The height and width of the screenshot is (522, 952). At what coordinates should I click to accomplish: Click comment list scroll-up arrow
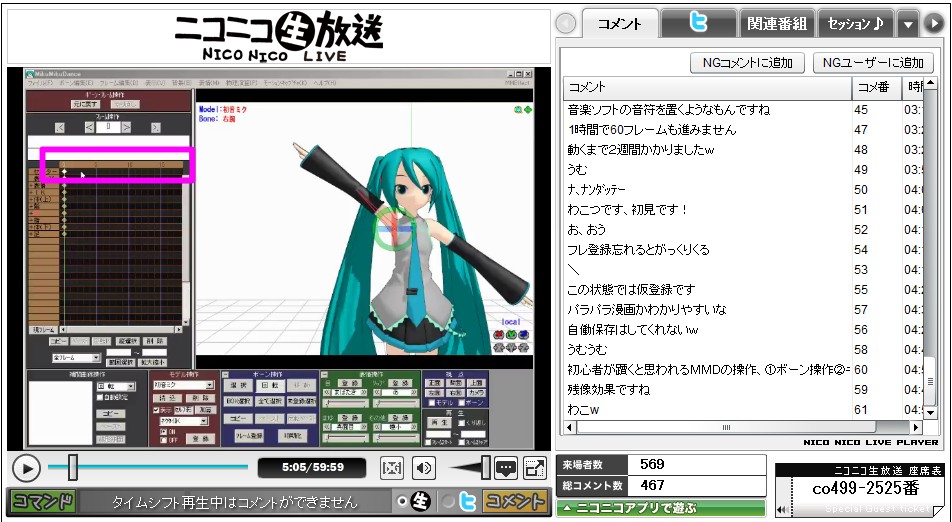pos(930,83)
